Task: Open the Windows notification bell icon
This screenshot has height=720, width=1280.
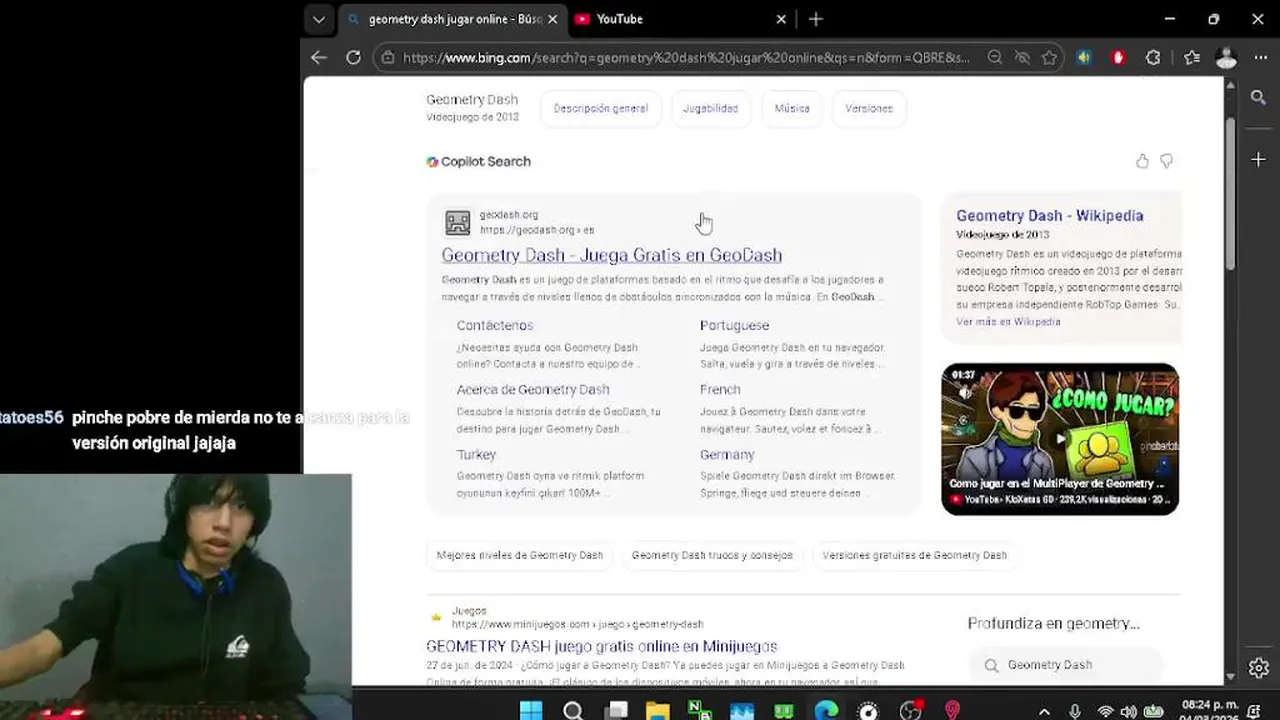Action: click(1254, 711)
